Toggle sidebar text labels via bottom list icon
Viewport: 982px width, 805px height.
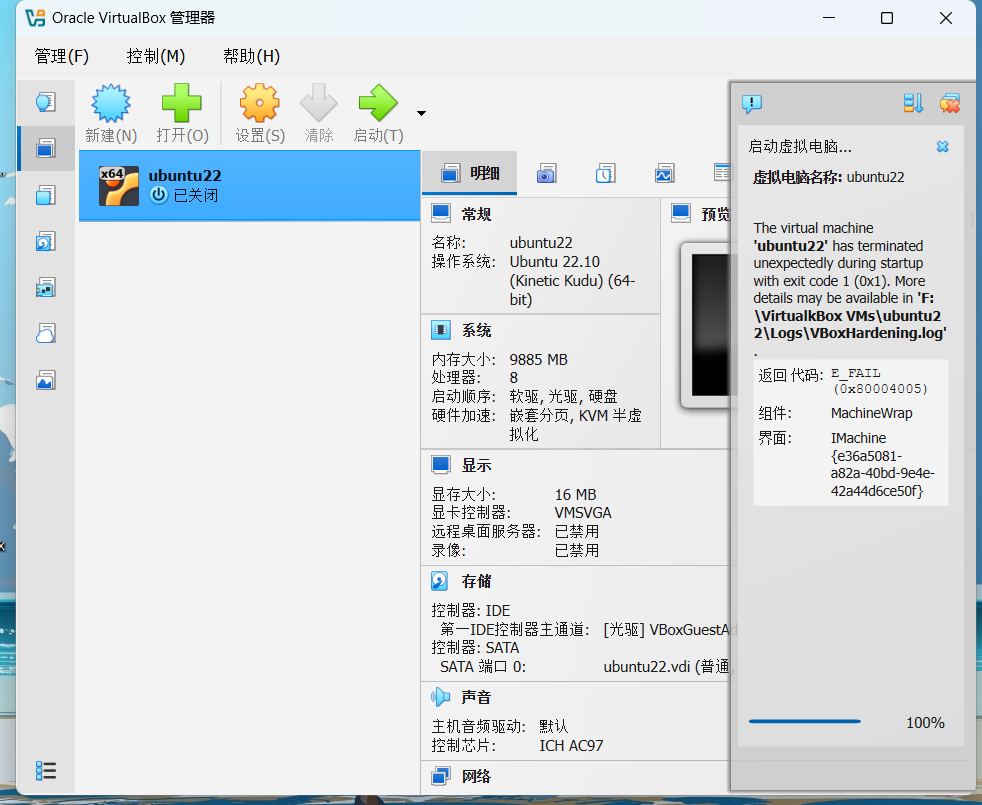pyautogui.click(x=46, y=771)
